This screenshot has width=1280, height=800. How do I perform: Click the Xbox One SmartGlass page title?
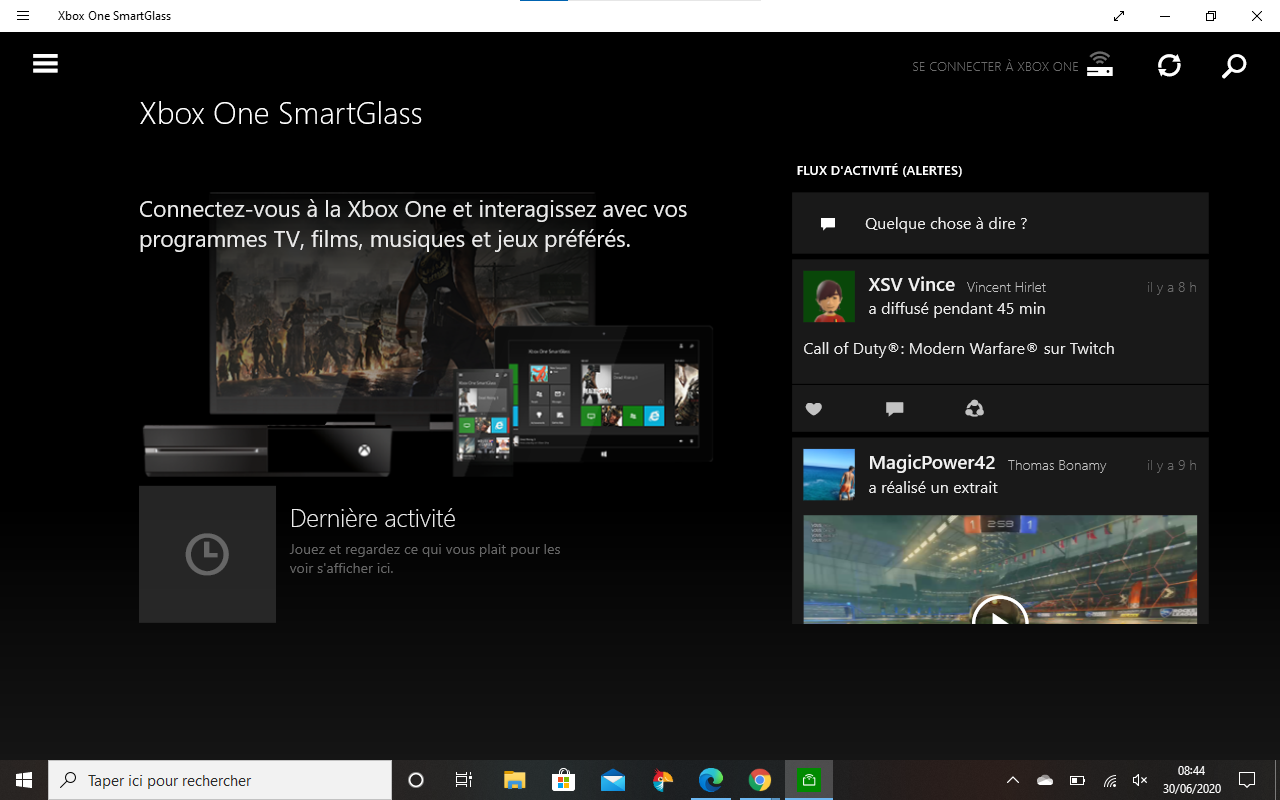click(x=281, y=113)
